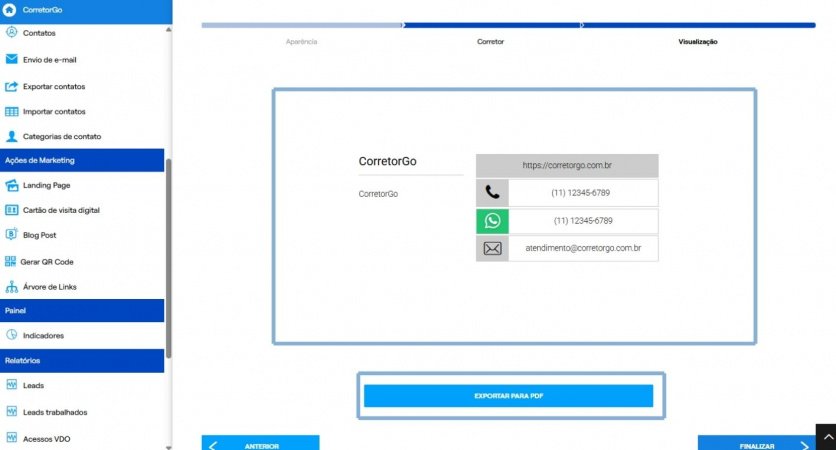Click the CorretorGo home icon
Viewport: 836px width, 450px height.
(x=10, y=10)
